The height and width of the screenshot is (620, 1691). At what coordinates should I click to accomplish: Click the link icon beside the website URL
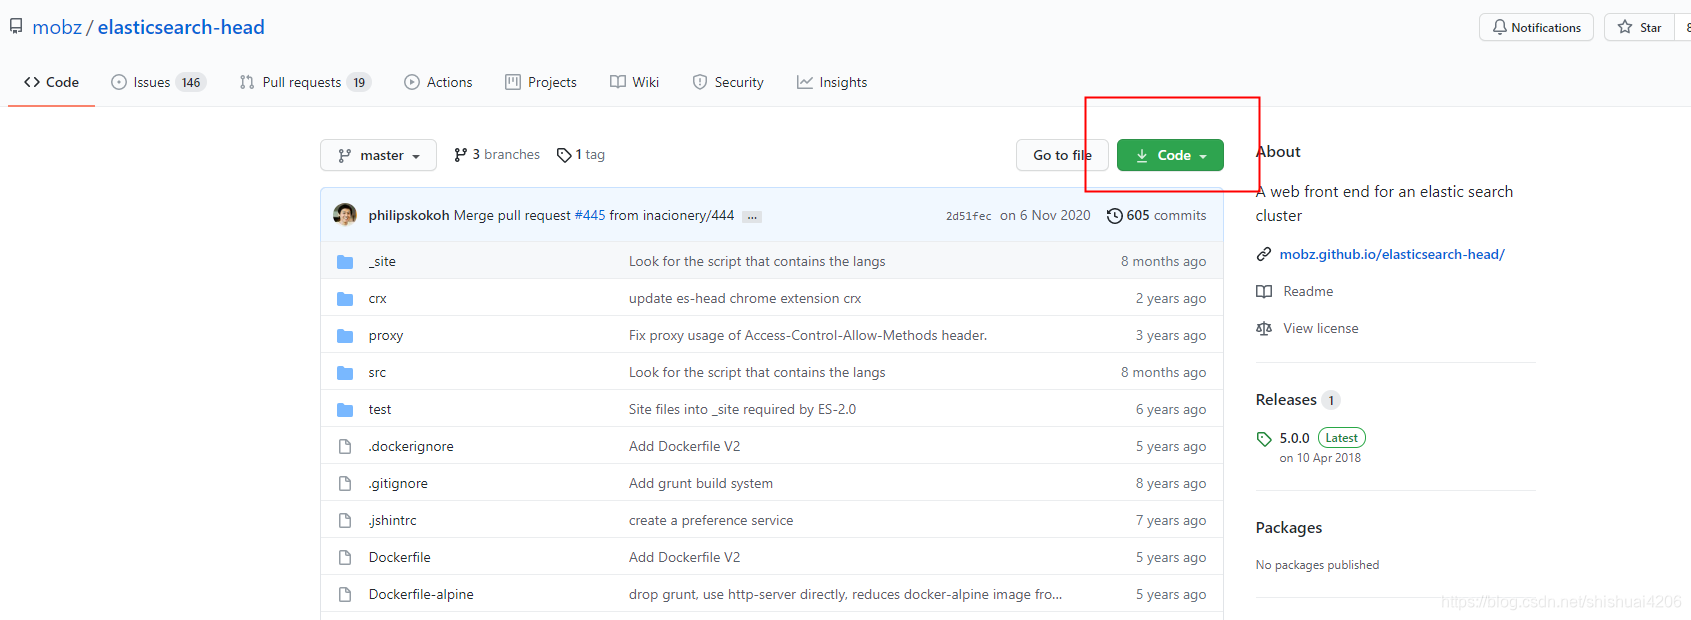[x=1264, y=255]
